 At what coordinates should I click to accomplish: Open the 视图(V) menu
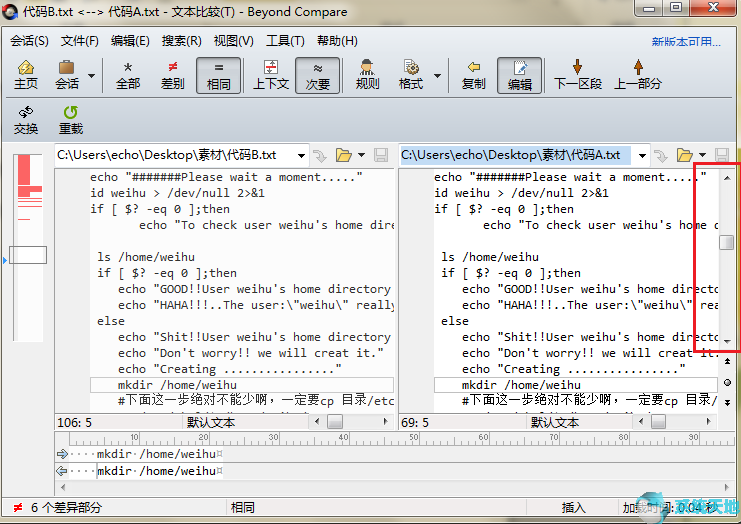[x=233, y=41]
